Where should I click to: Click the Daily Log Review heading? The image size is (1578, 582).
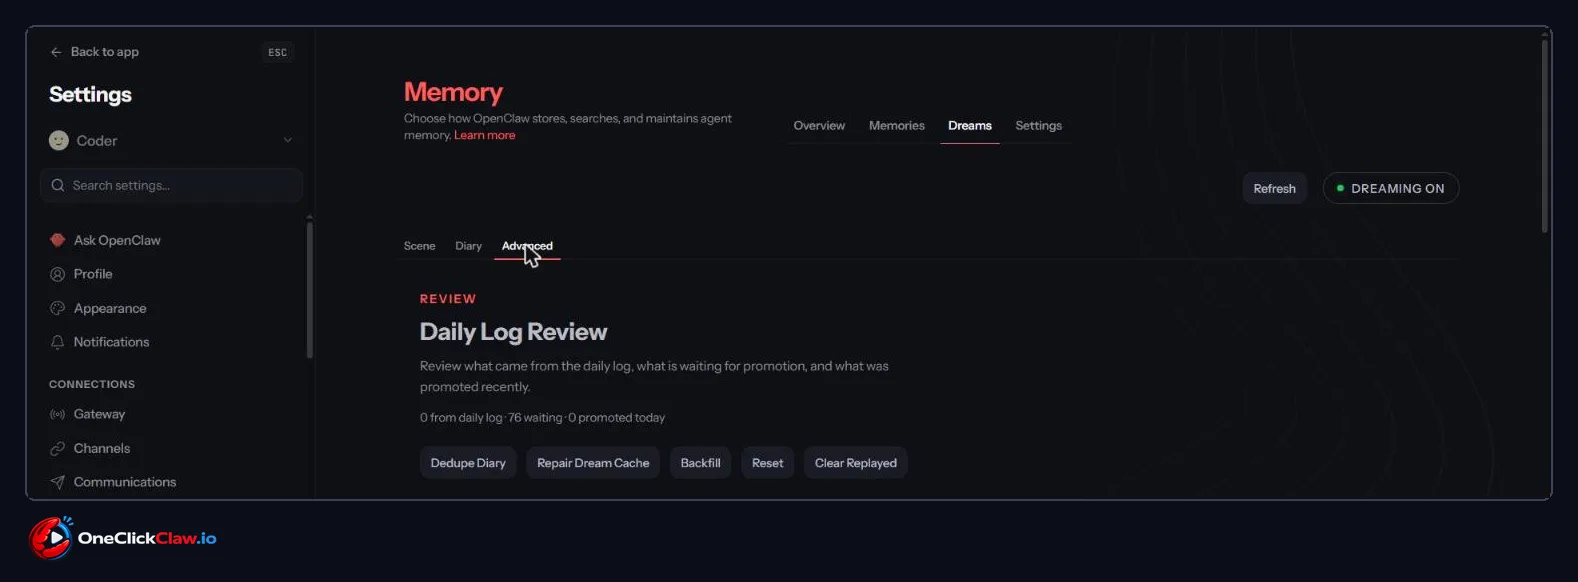pos(513,332)
